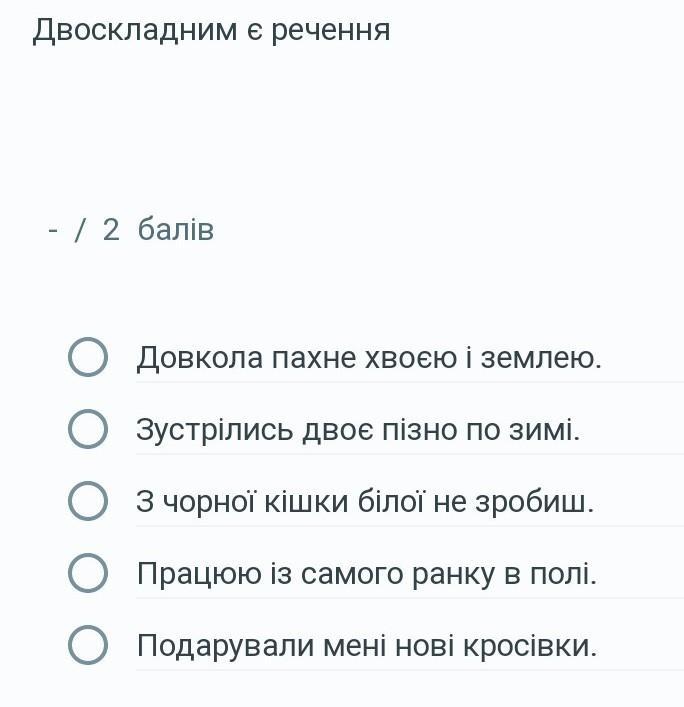Pick radio for 'Подарували мені нові кросівки'

click(x=88, y=645)
